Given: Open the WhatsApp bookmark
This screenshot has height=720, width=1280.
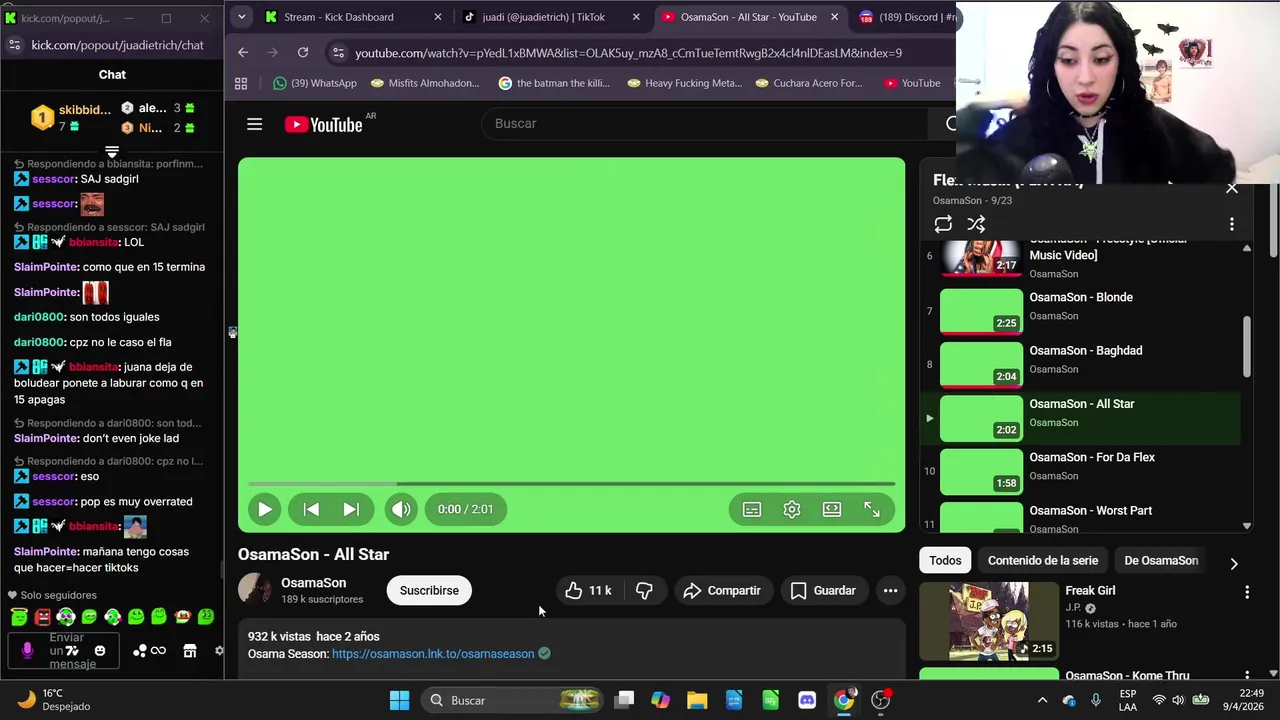Looking at the screenshot, I should point(315,83).
